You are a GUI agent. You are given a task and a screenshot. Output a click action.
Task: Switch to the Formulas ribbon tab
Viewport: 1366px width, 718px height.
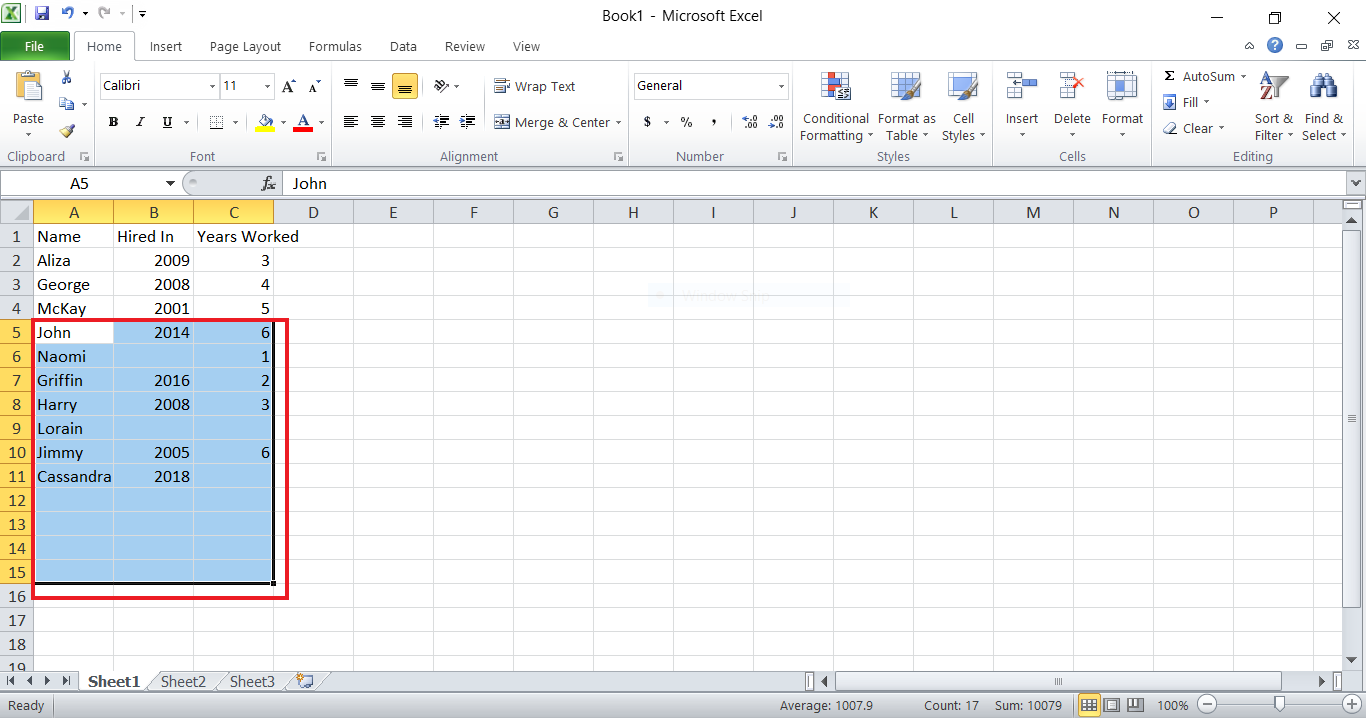(335, 46)
